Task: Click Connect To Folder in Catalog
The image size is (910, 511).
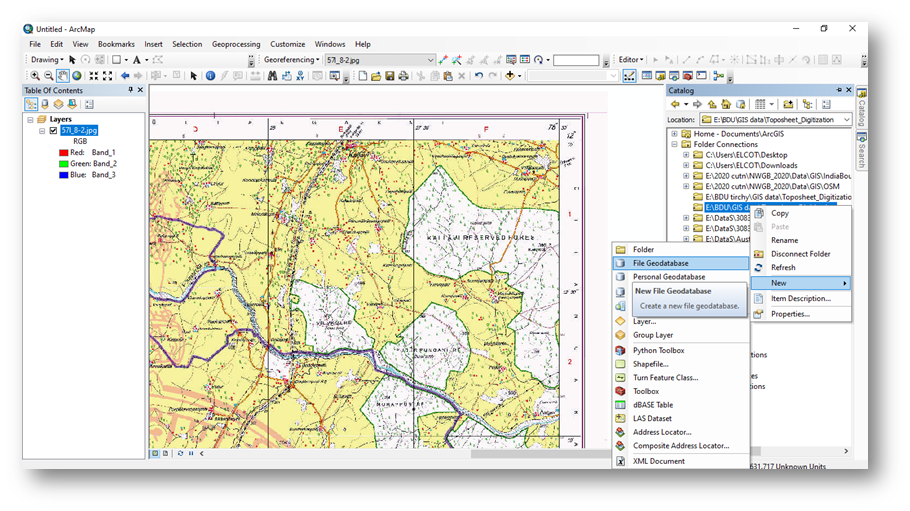Action: (x=788, y=105)
